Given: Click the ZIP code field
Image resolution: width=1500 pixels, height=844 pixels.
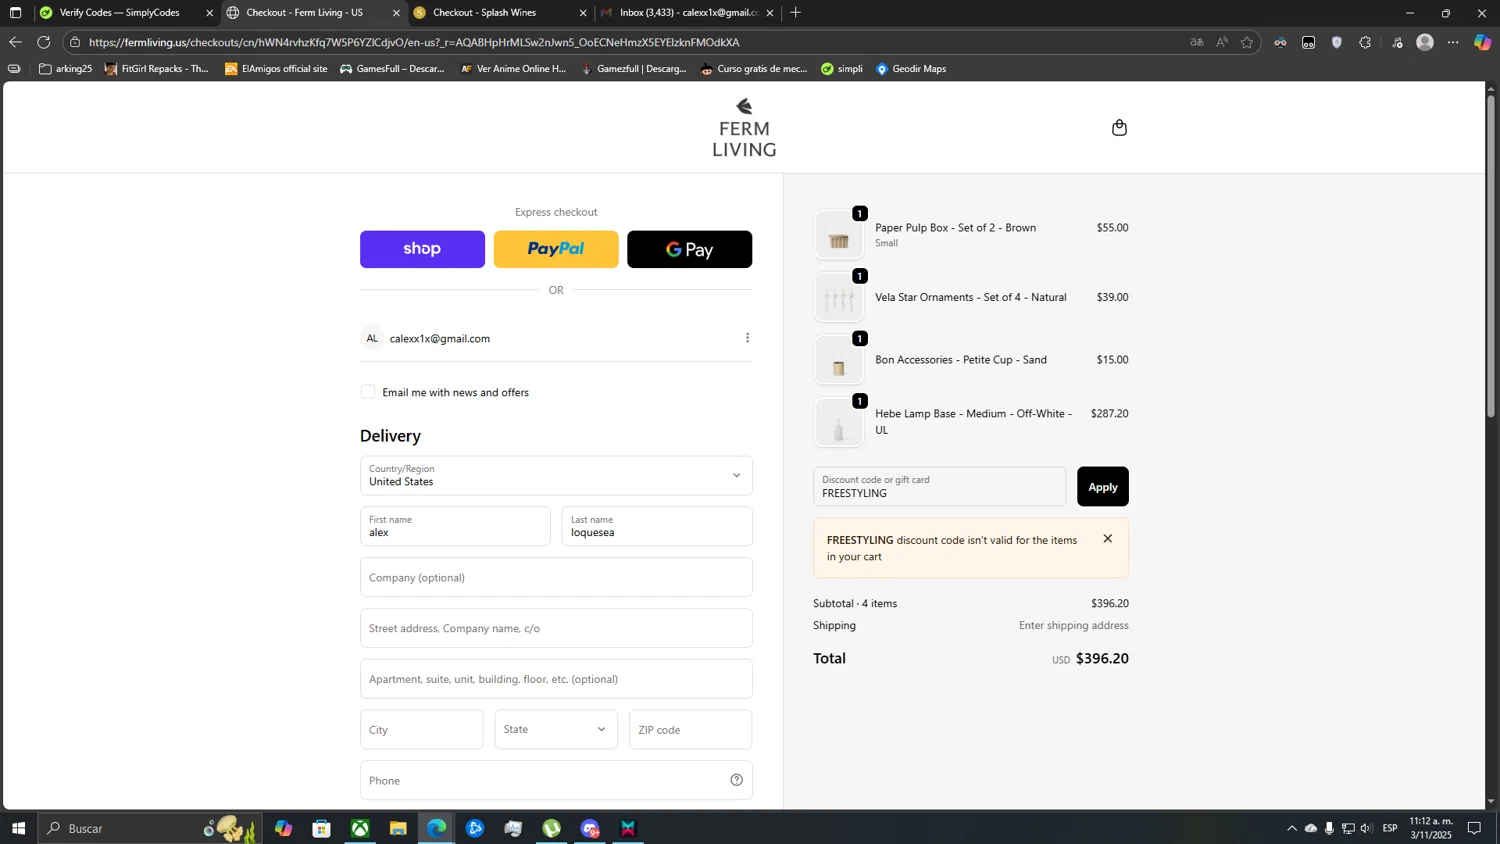Looking at the screenshot, I should [690, 729].
